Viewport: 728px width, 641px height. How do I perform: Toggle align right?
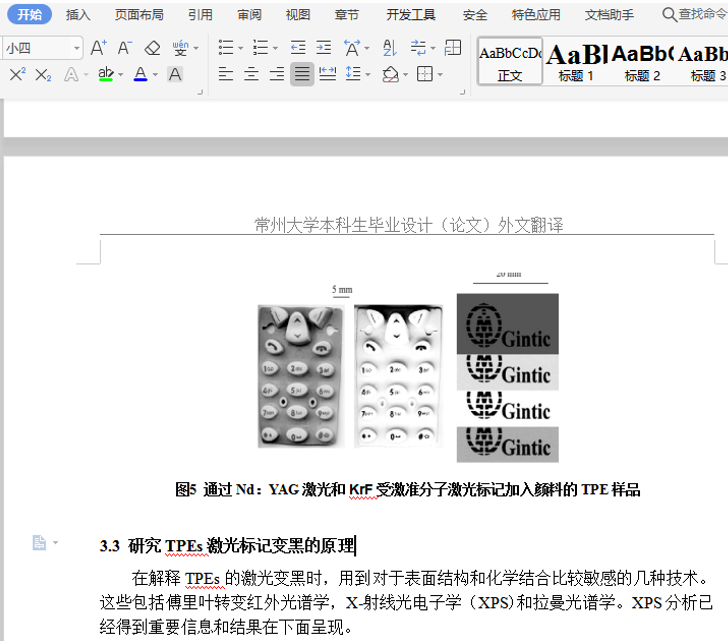[x=277, y=74]
